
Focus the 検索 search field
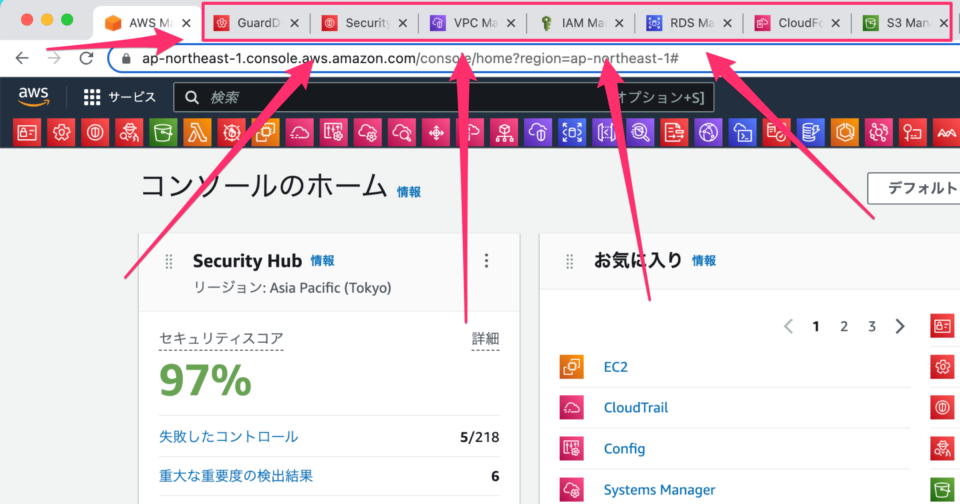point(444,97)
